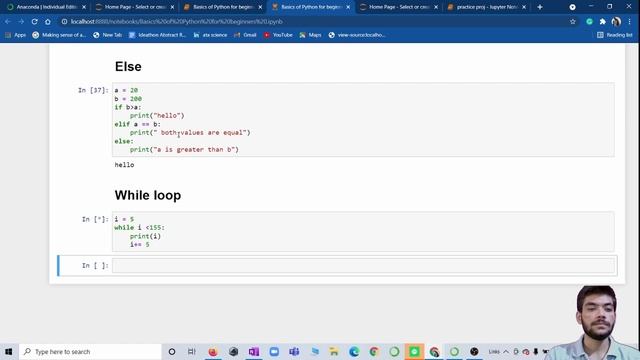Reload the notebook page
The image size is (640, 360).
(x=35, y=22)
